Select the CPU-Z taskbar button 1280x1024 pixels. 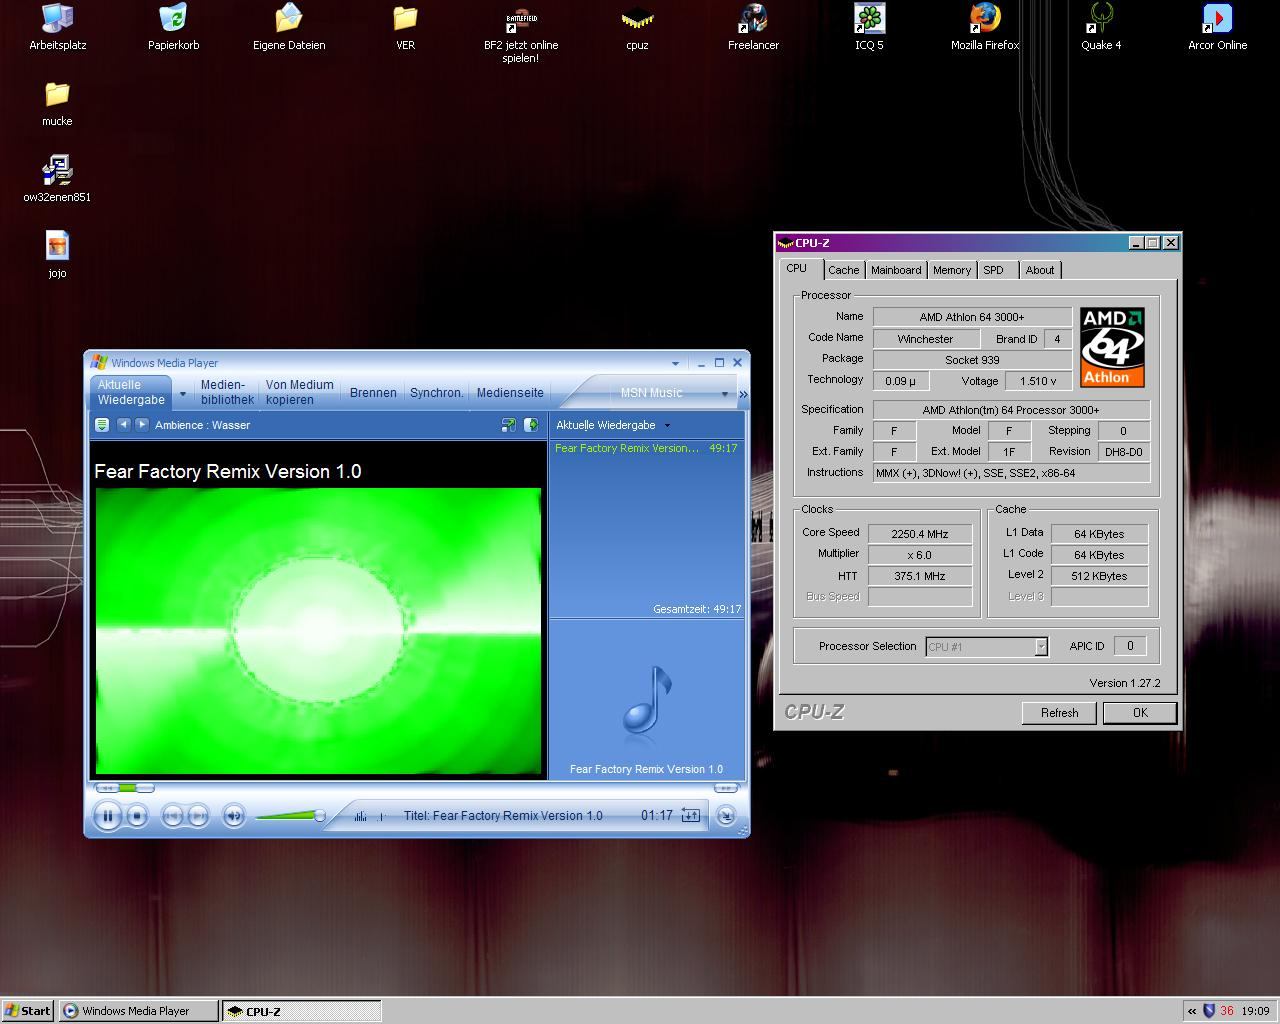pos(301,1011)
